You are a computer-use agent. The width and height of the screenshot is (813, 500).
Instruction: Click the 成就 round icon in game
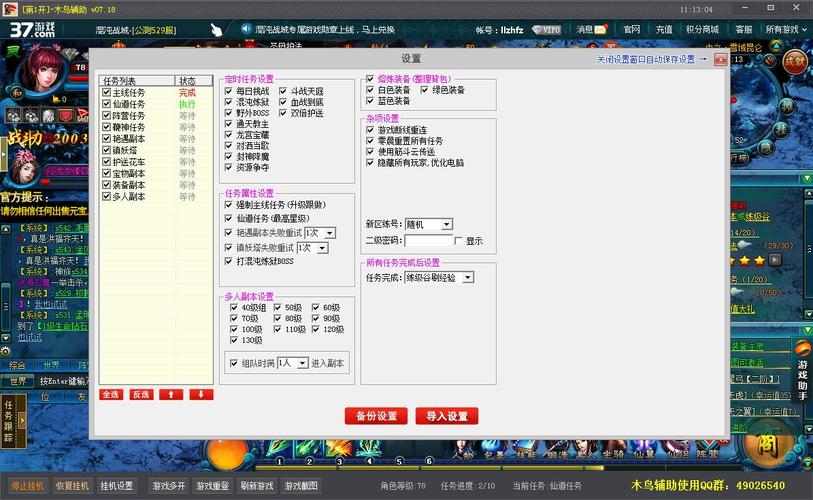tap(795, 62)
